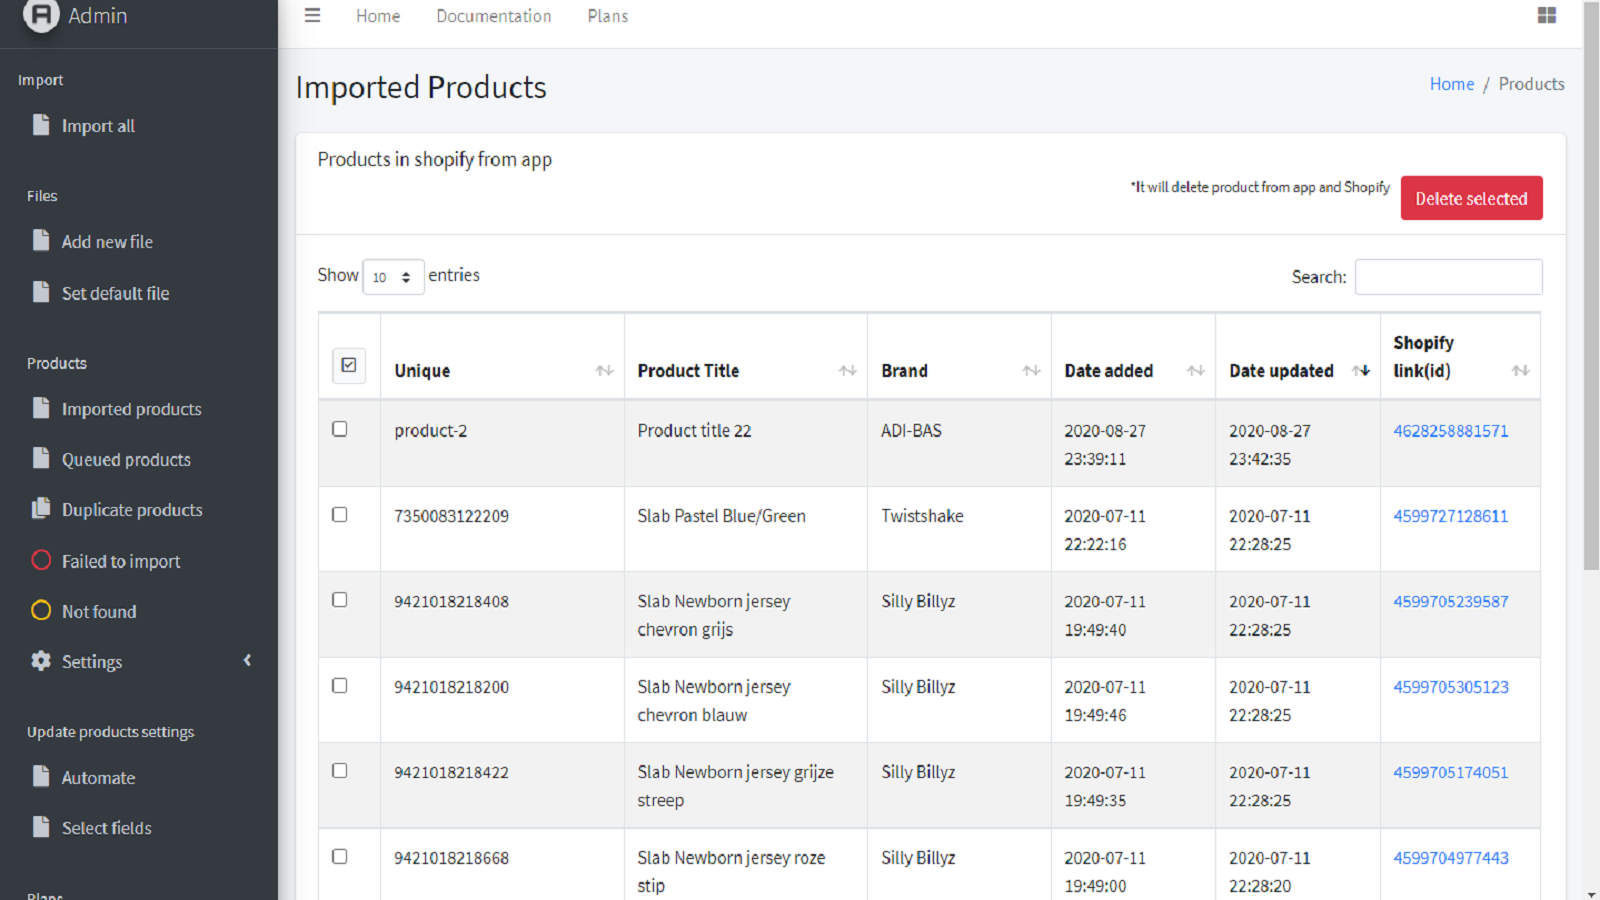Open the Show entries dropdown
This screenshot has width=1600, height=900.
[393, 276]
